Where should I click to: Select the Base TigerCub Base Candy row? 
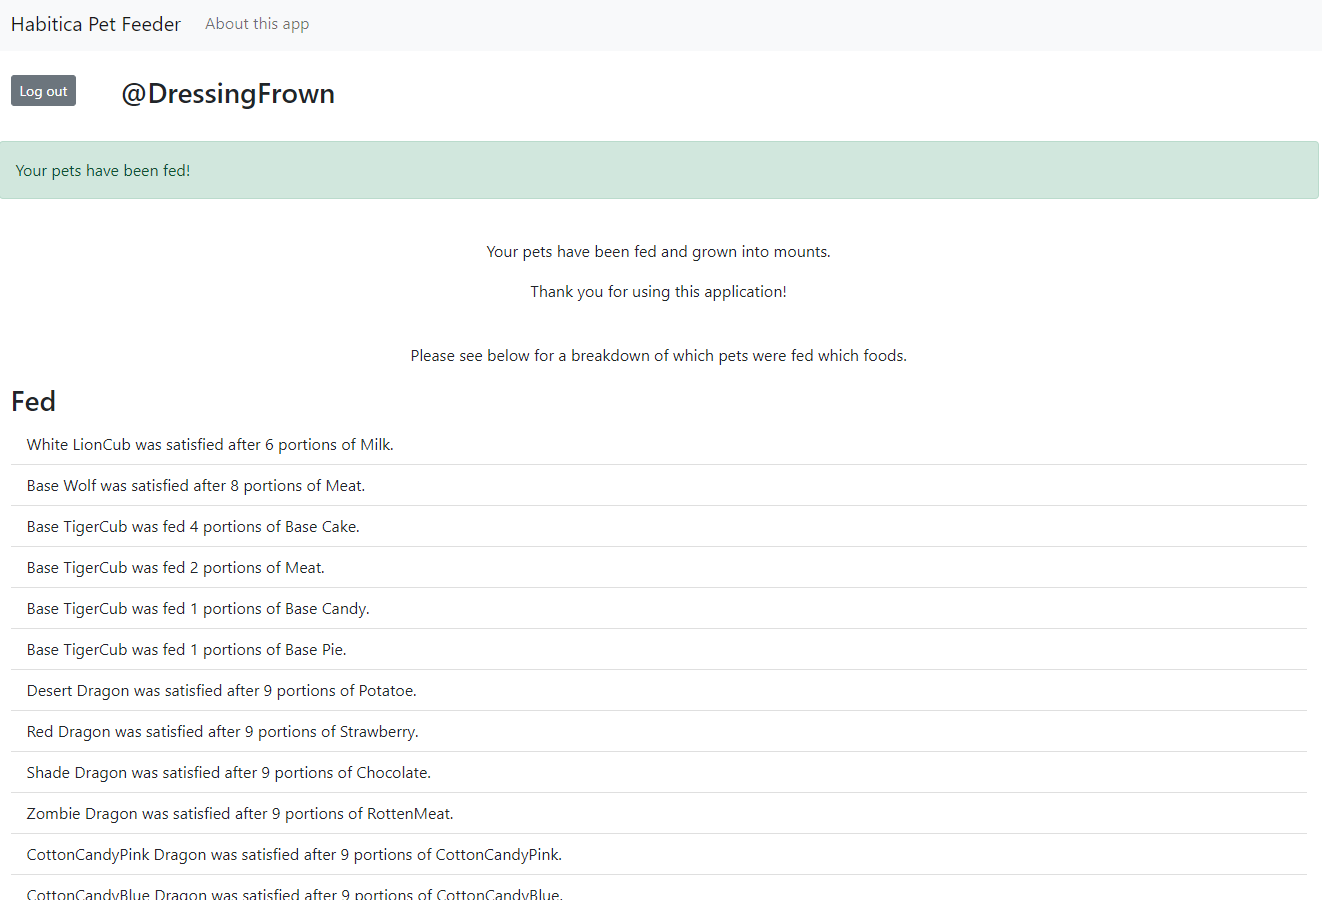[658, 609]
